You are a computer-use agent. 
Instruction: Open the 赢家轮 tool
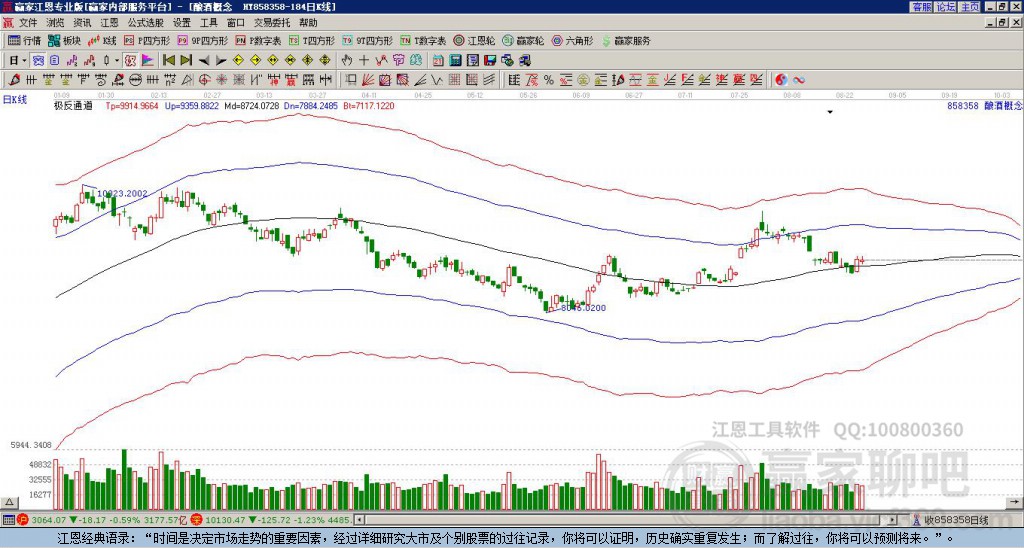tap(523, 40)
